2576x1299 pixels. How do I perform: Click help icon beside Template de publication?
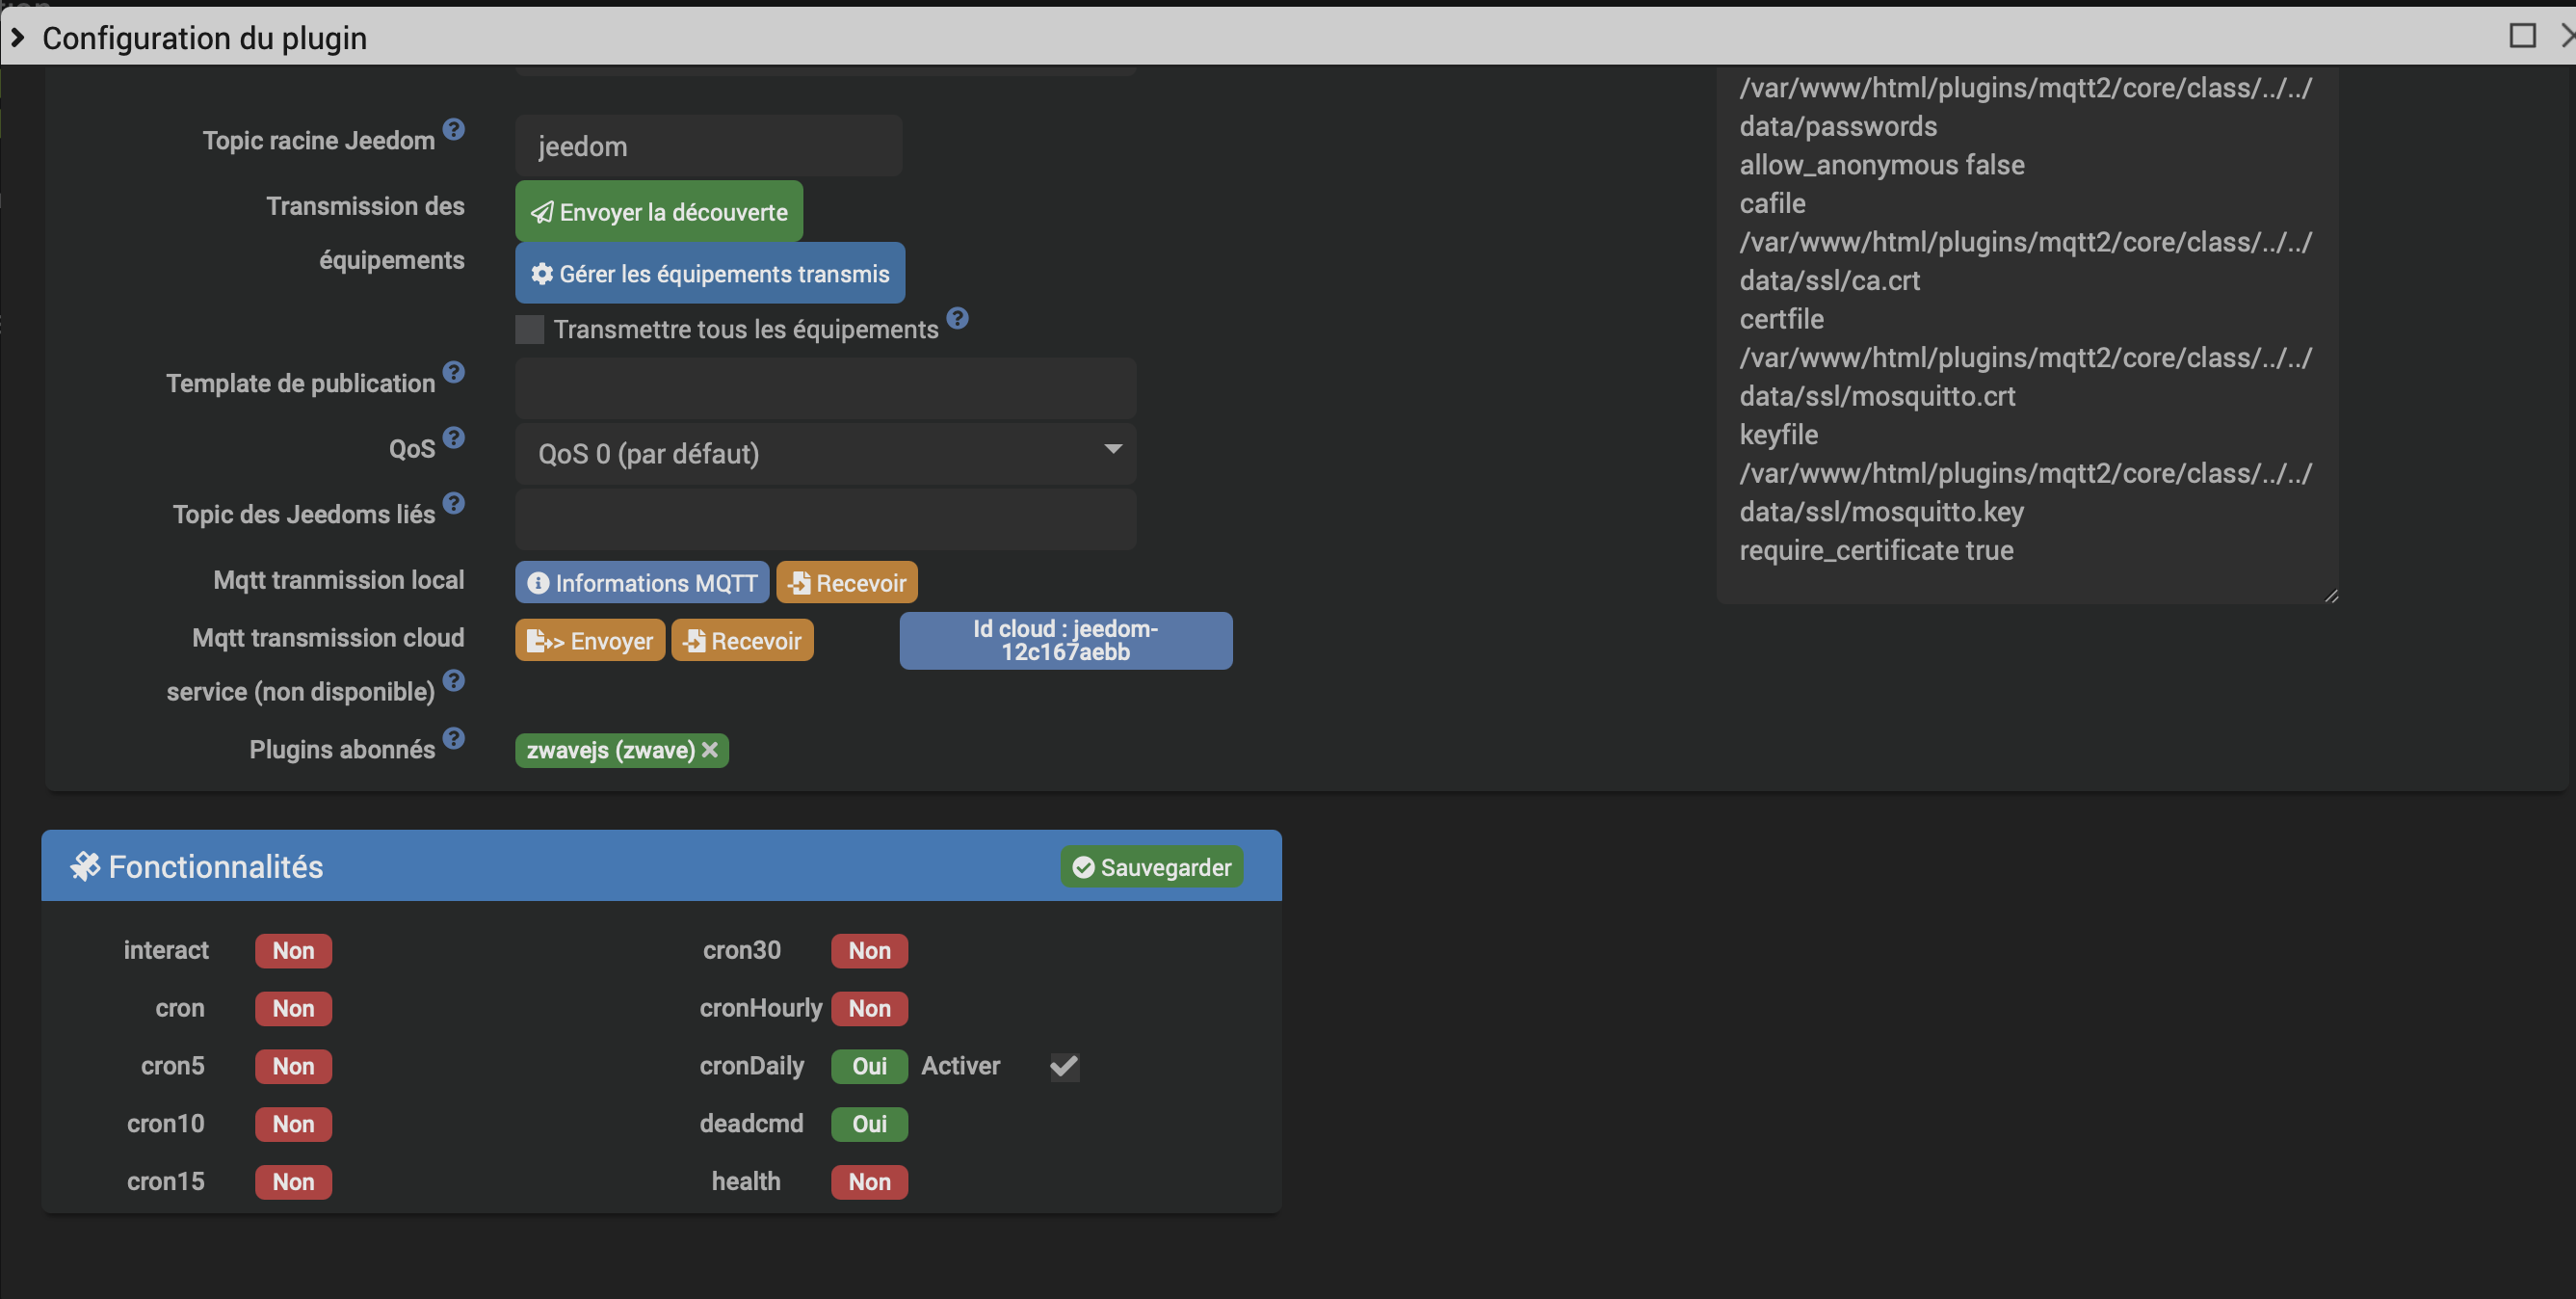click(454, 372)
